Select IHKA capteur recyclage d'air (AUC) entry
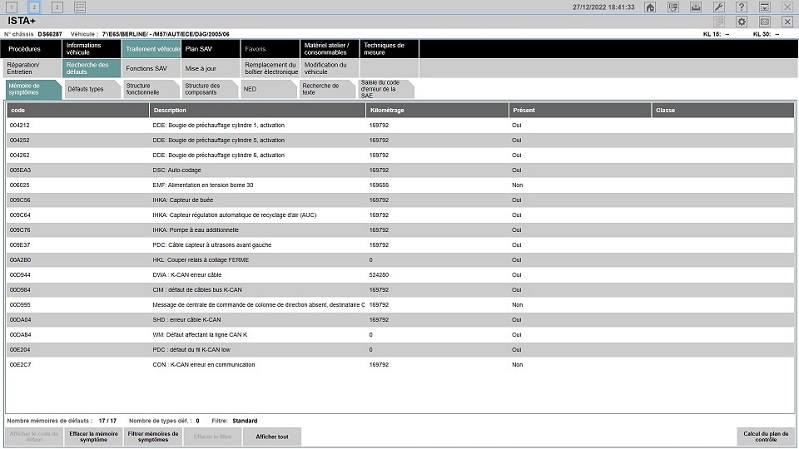The image size is (799, 449). click(401, 215)
